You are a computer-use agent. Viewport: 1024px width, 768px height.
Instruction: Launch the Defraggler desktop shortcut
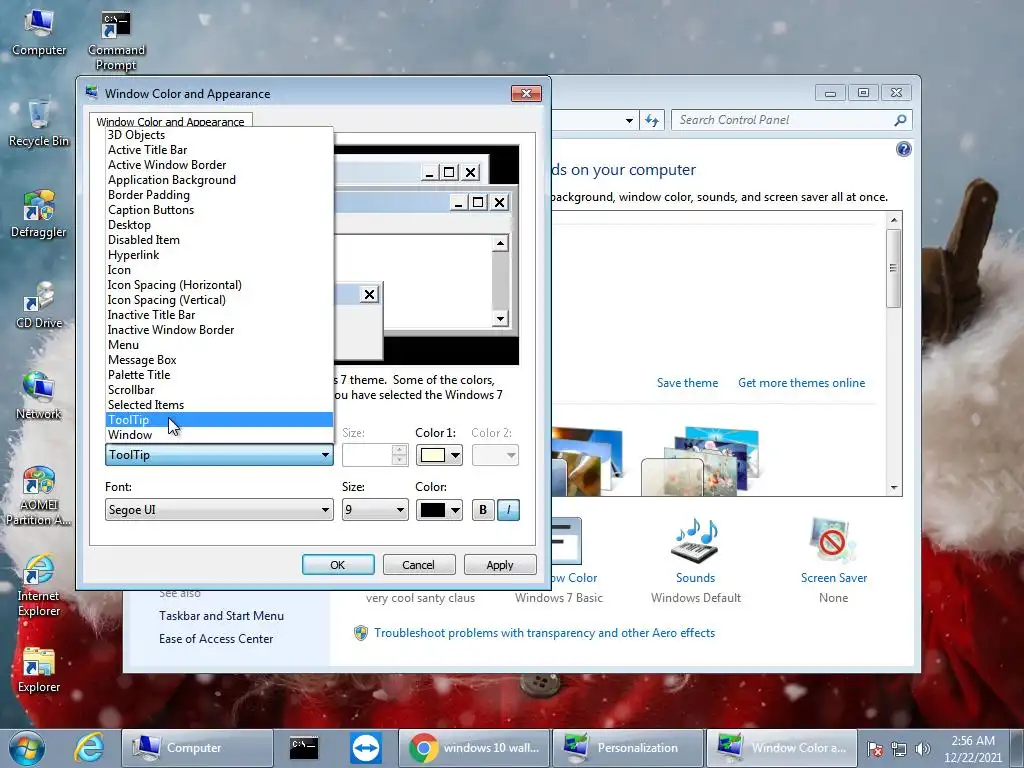pos(39,214)
